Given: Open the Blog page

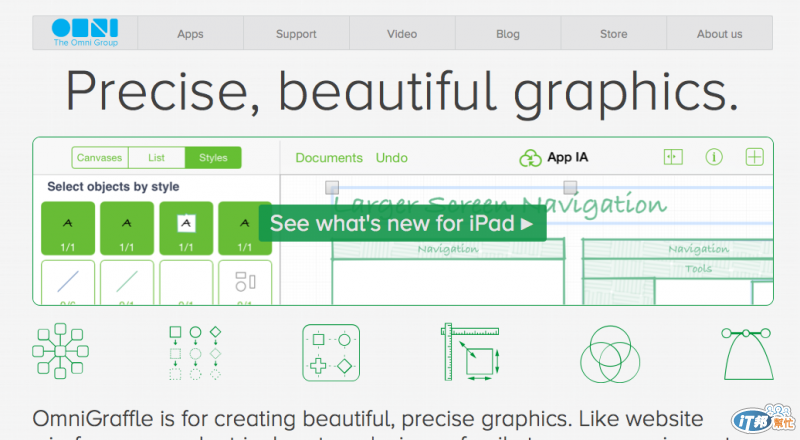Looking at the screenshot, I should (x=508, y=34).
